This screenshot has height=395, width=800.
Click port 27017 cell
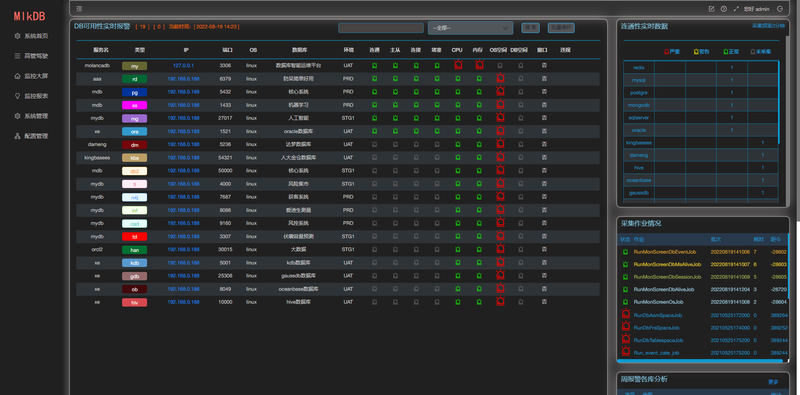[x=225, y=118]
